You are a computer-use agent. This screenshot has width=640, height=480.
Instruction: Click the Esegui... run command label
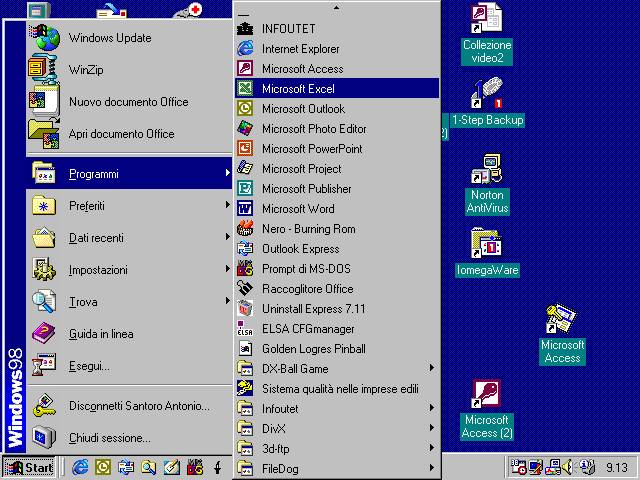(x=89, y=366)
